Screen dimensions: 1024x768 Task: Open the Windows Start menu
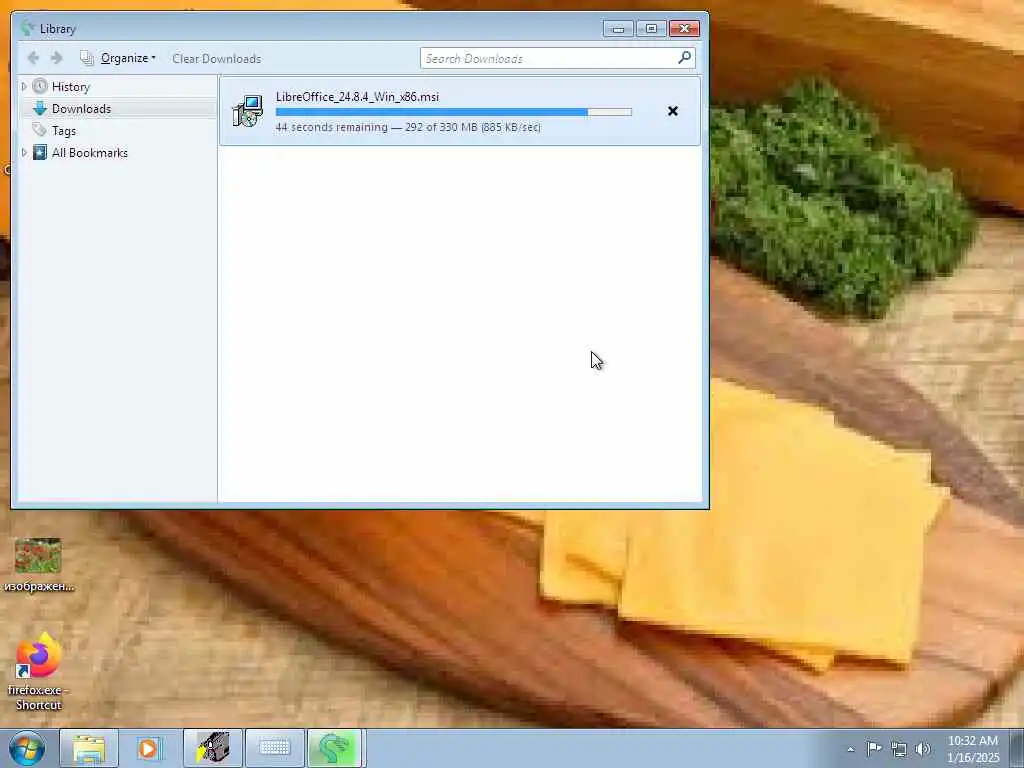click(x=27, y=748)
